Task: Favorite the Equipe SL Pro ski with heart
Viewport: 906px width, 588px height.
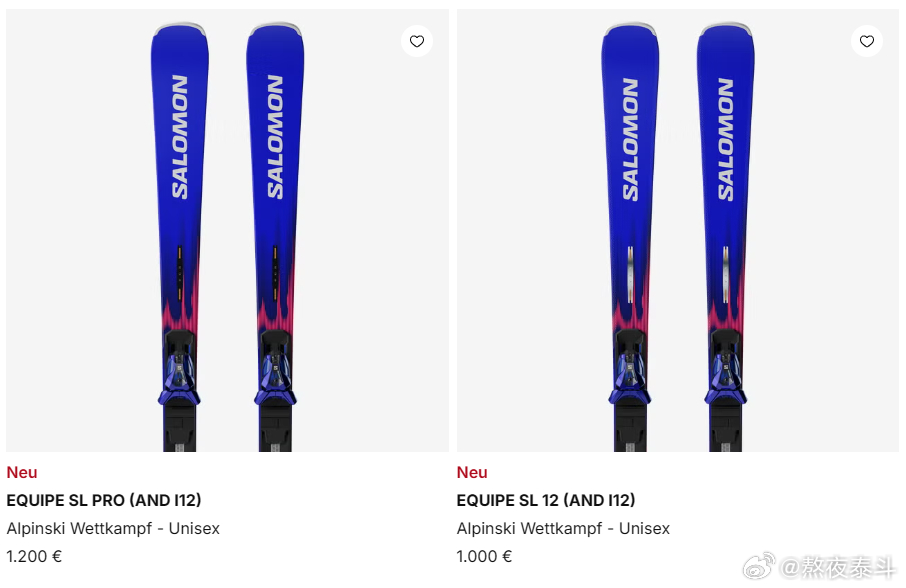Action: pyautogui.click(x=417, y=41)
